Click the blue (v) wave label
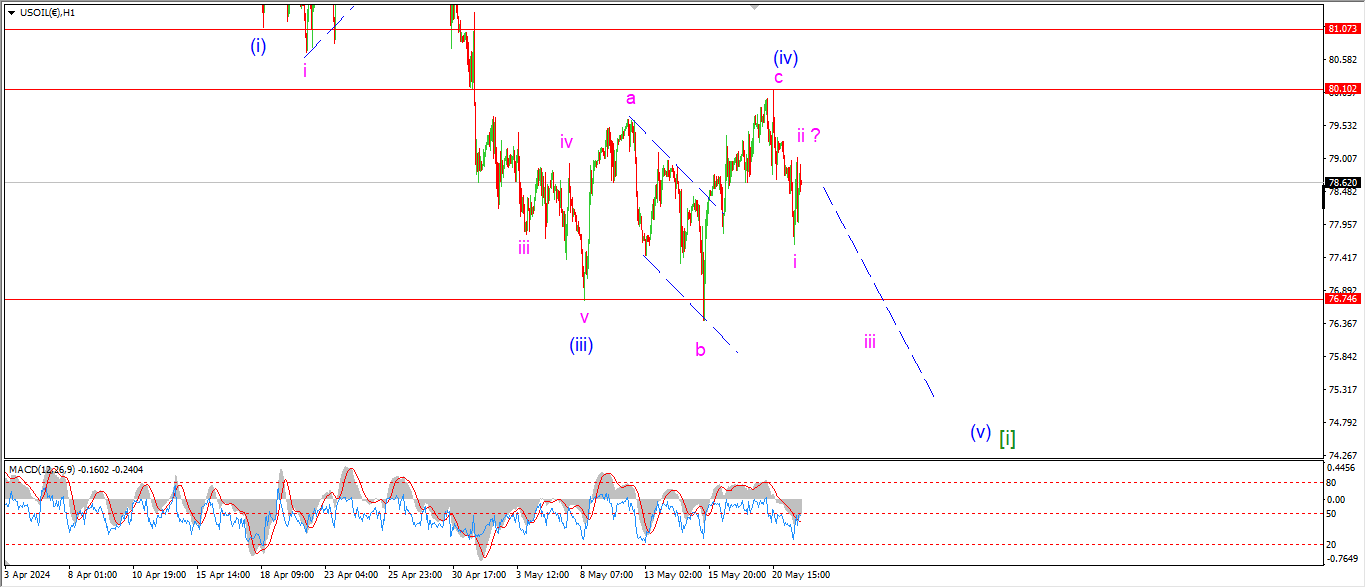This screenshot has width=1366, height=588. click(x=980, y=432)
